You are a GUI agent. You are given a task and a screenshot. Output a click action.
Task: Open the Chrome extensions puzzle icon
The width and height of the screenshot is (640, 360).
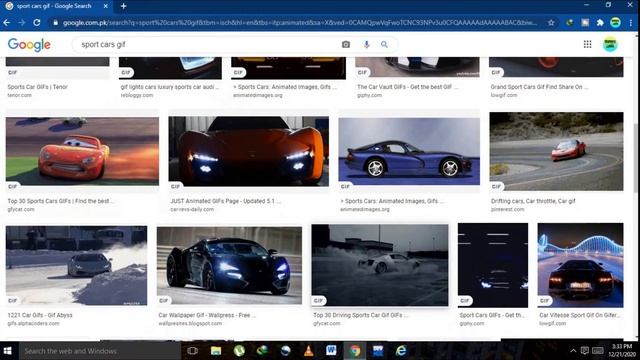tap(600, 23)
